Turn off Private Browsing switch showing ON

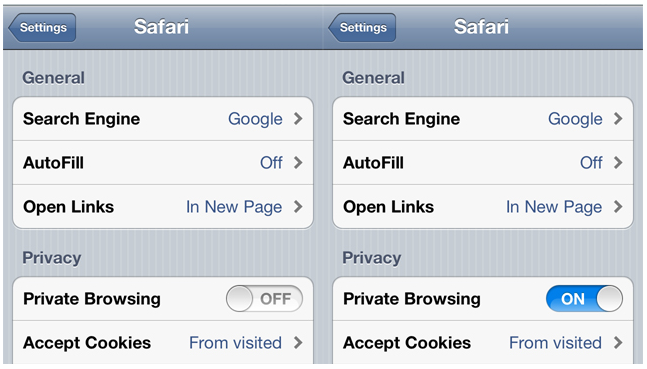coord(584,298)
